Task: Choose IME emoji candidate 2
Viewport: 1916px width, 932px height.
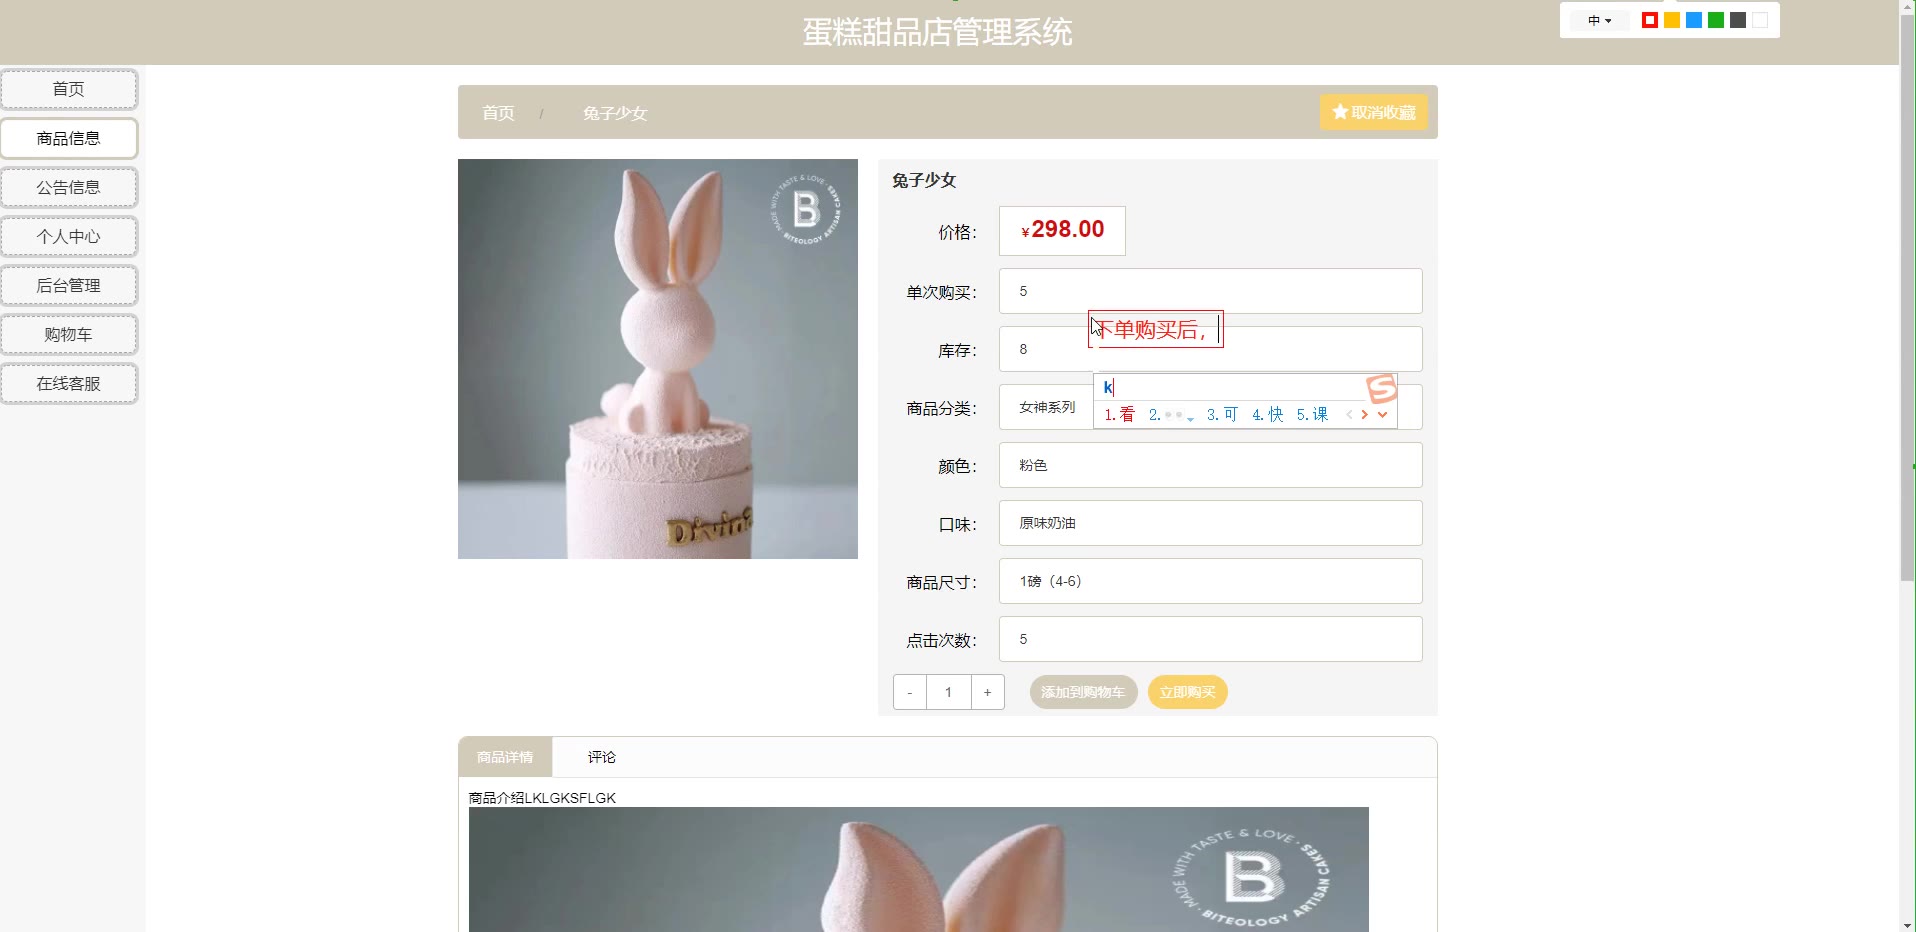Action: point(1170,414)
